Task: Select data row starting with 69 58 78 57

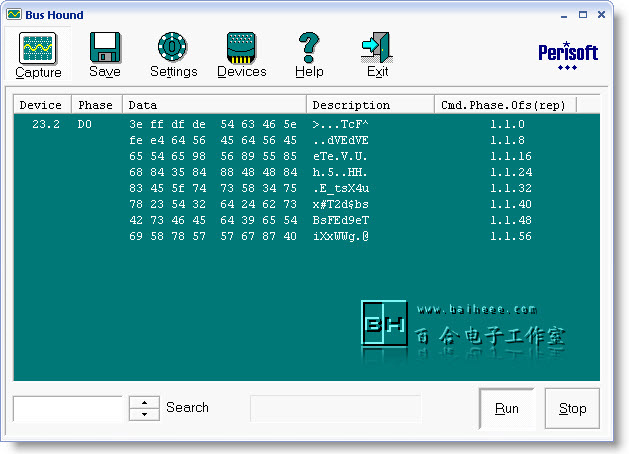Action: point(213,237)
